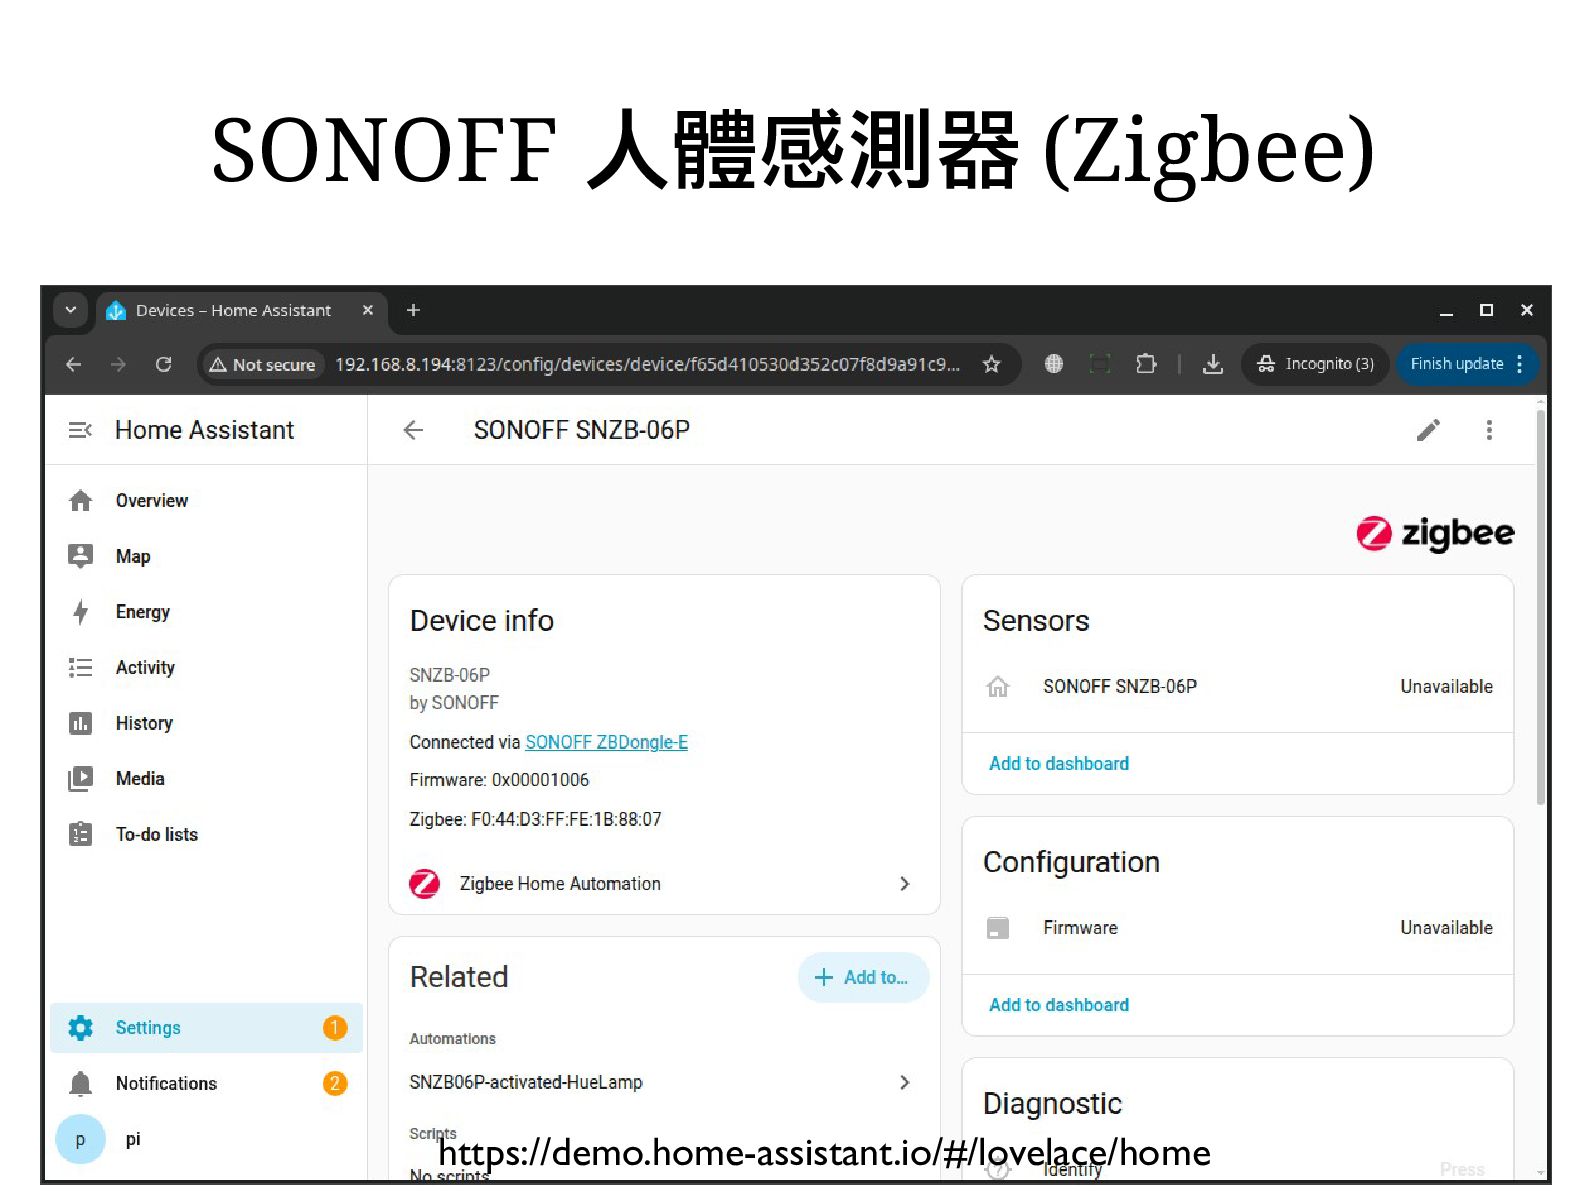Expand Zigbee Home Automation integration row
This screenshot has height=1191, width=1587.
click(x=663, y=884)
